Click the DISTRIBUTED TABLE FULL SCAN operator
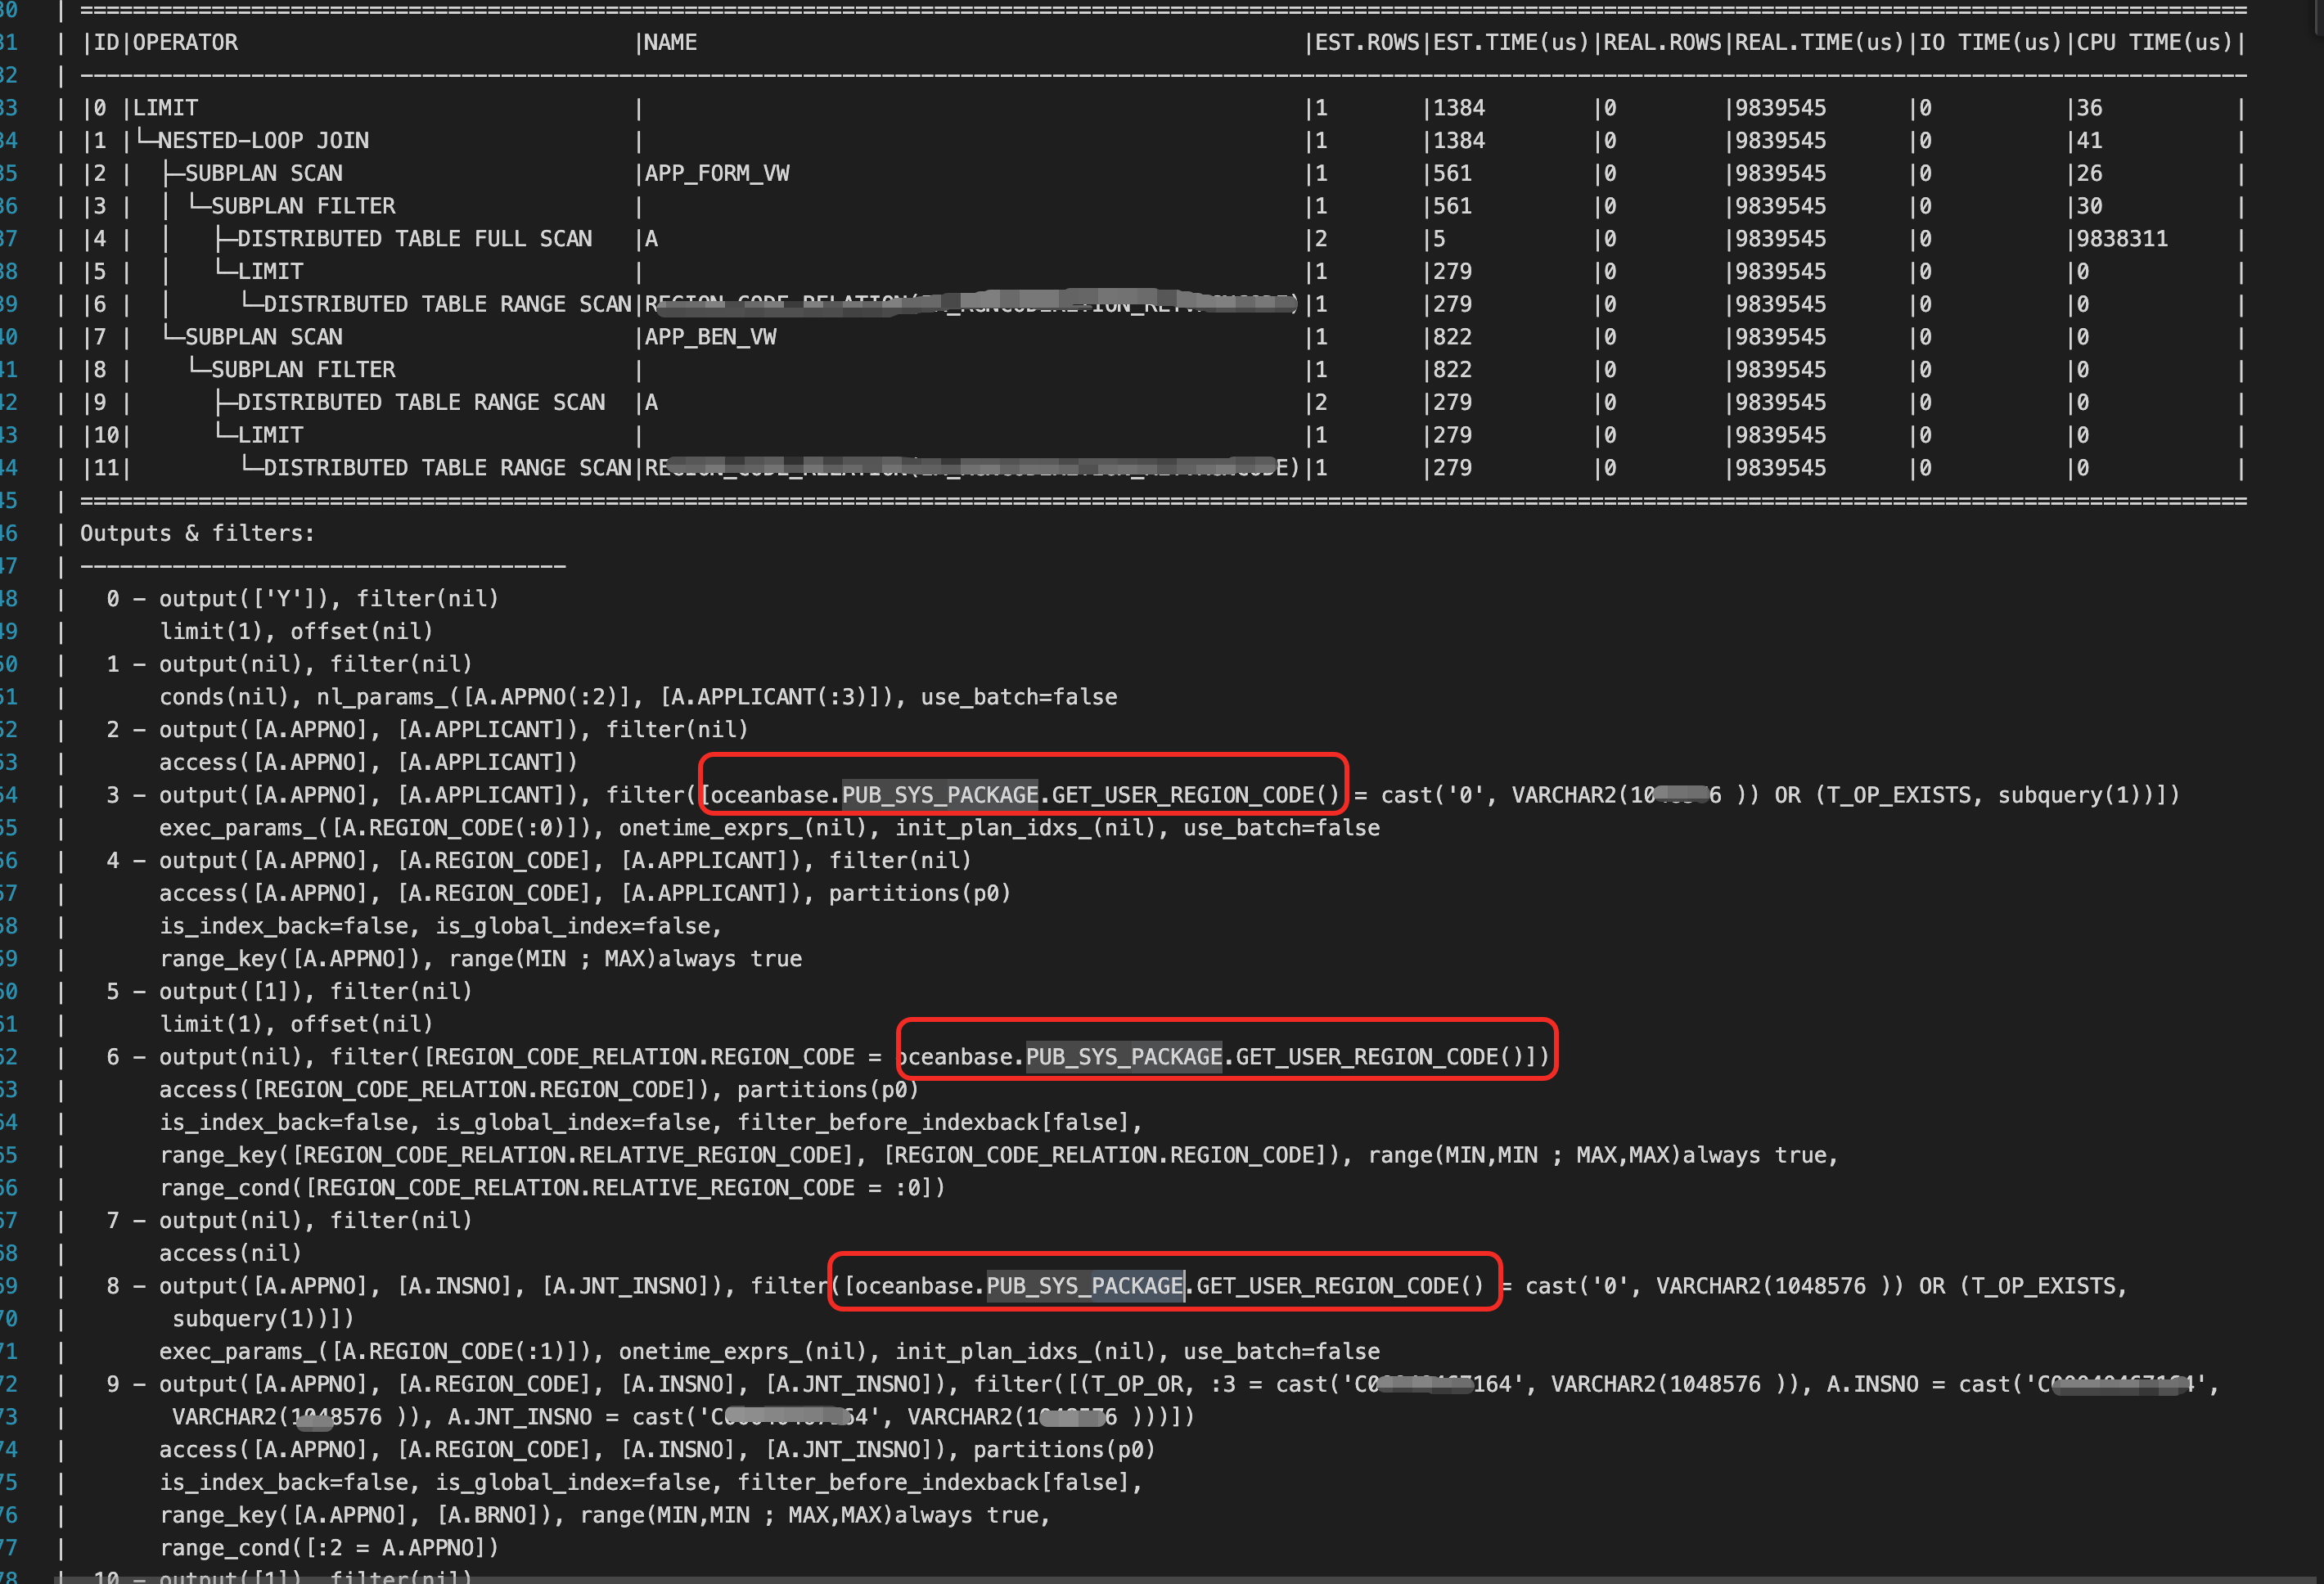Viewport: 2324px width, 1584px height. [x=414, y=239]
